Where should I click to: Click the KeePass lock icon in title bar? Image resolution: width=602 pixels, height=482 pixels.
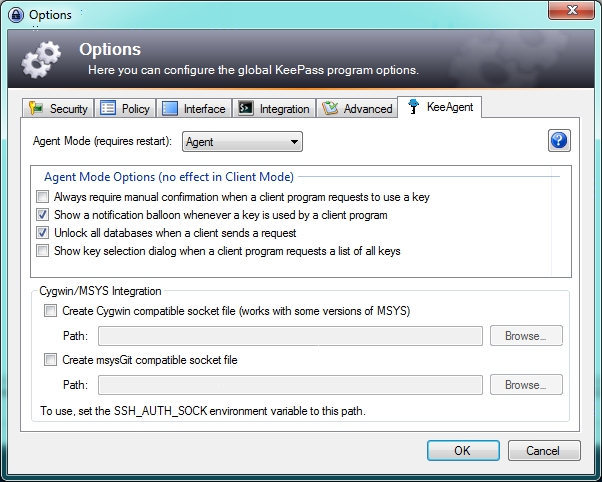point(16,15)
